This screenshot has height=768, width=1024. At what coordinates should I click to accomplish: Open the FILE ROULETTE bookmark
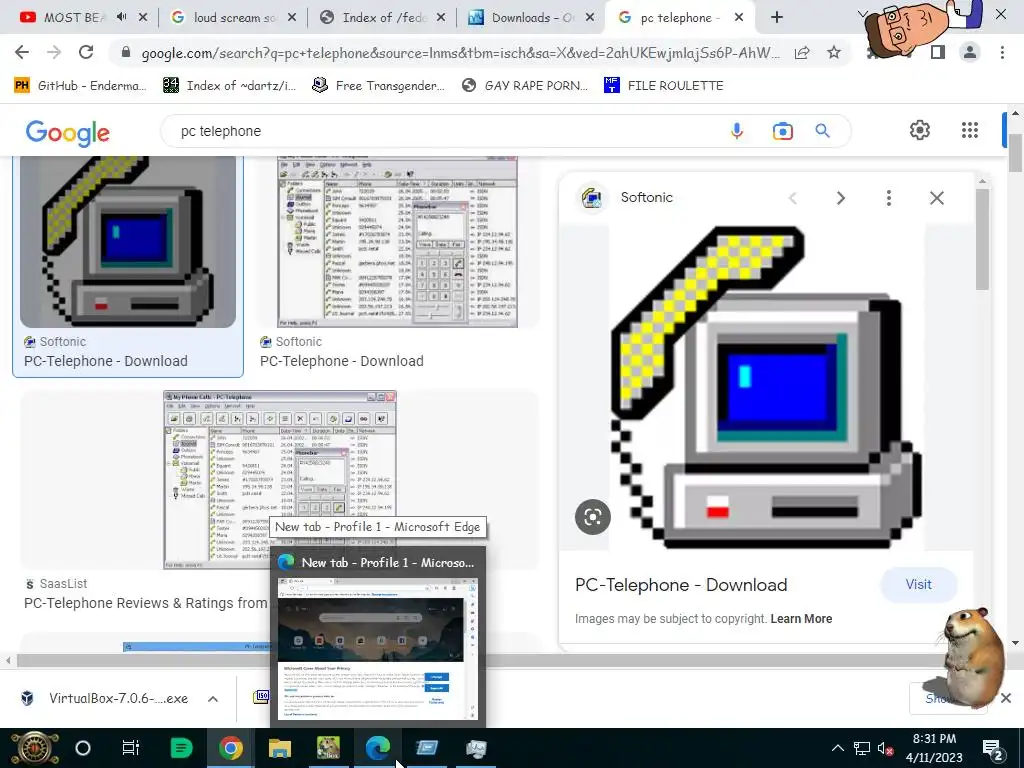(x=664, y=86)
